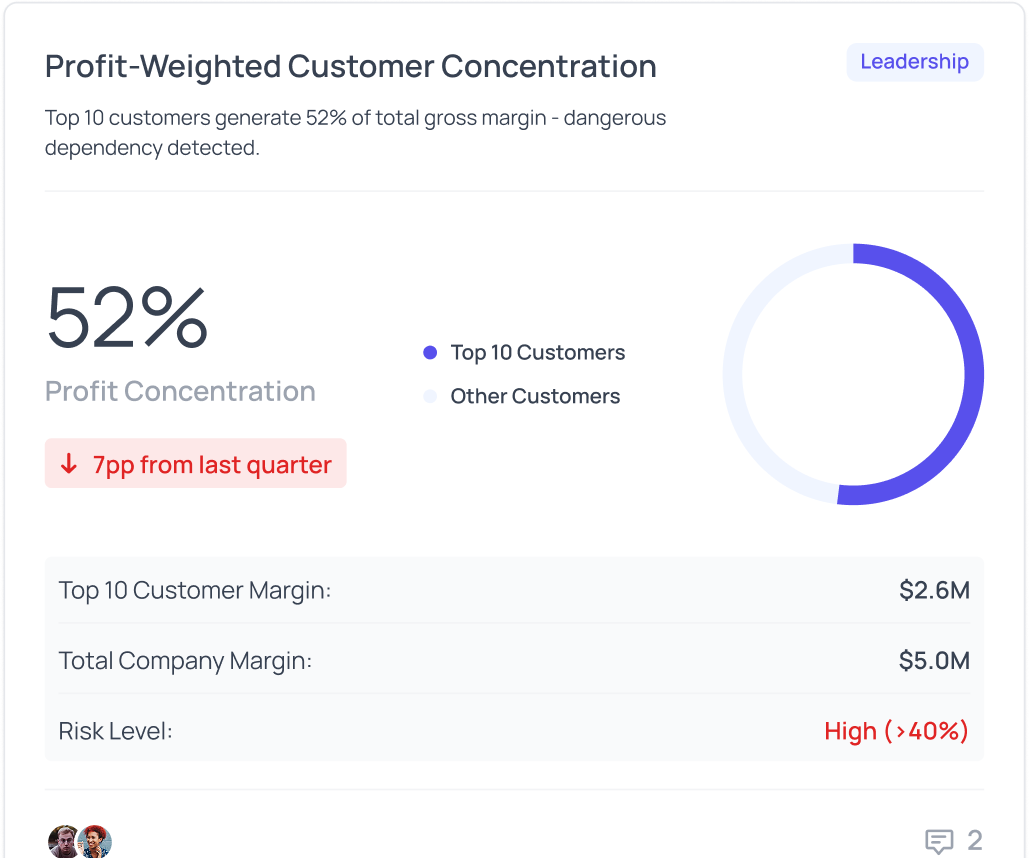1029x858 pixels.
Task: Select the Top 10 Customer Margin row label
Action: pos(195,591)
